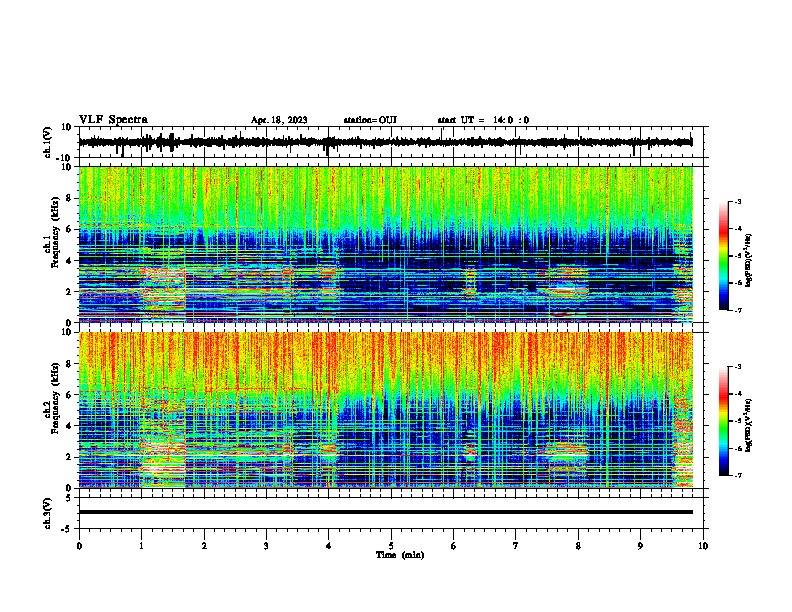Click time-axis tick label "6" at the bottom
Image resolution: width=792 pixels, height=612 pixels.
(454, 546)
